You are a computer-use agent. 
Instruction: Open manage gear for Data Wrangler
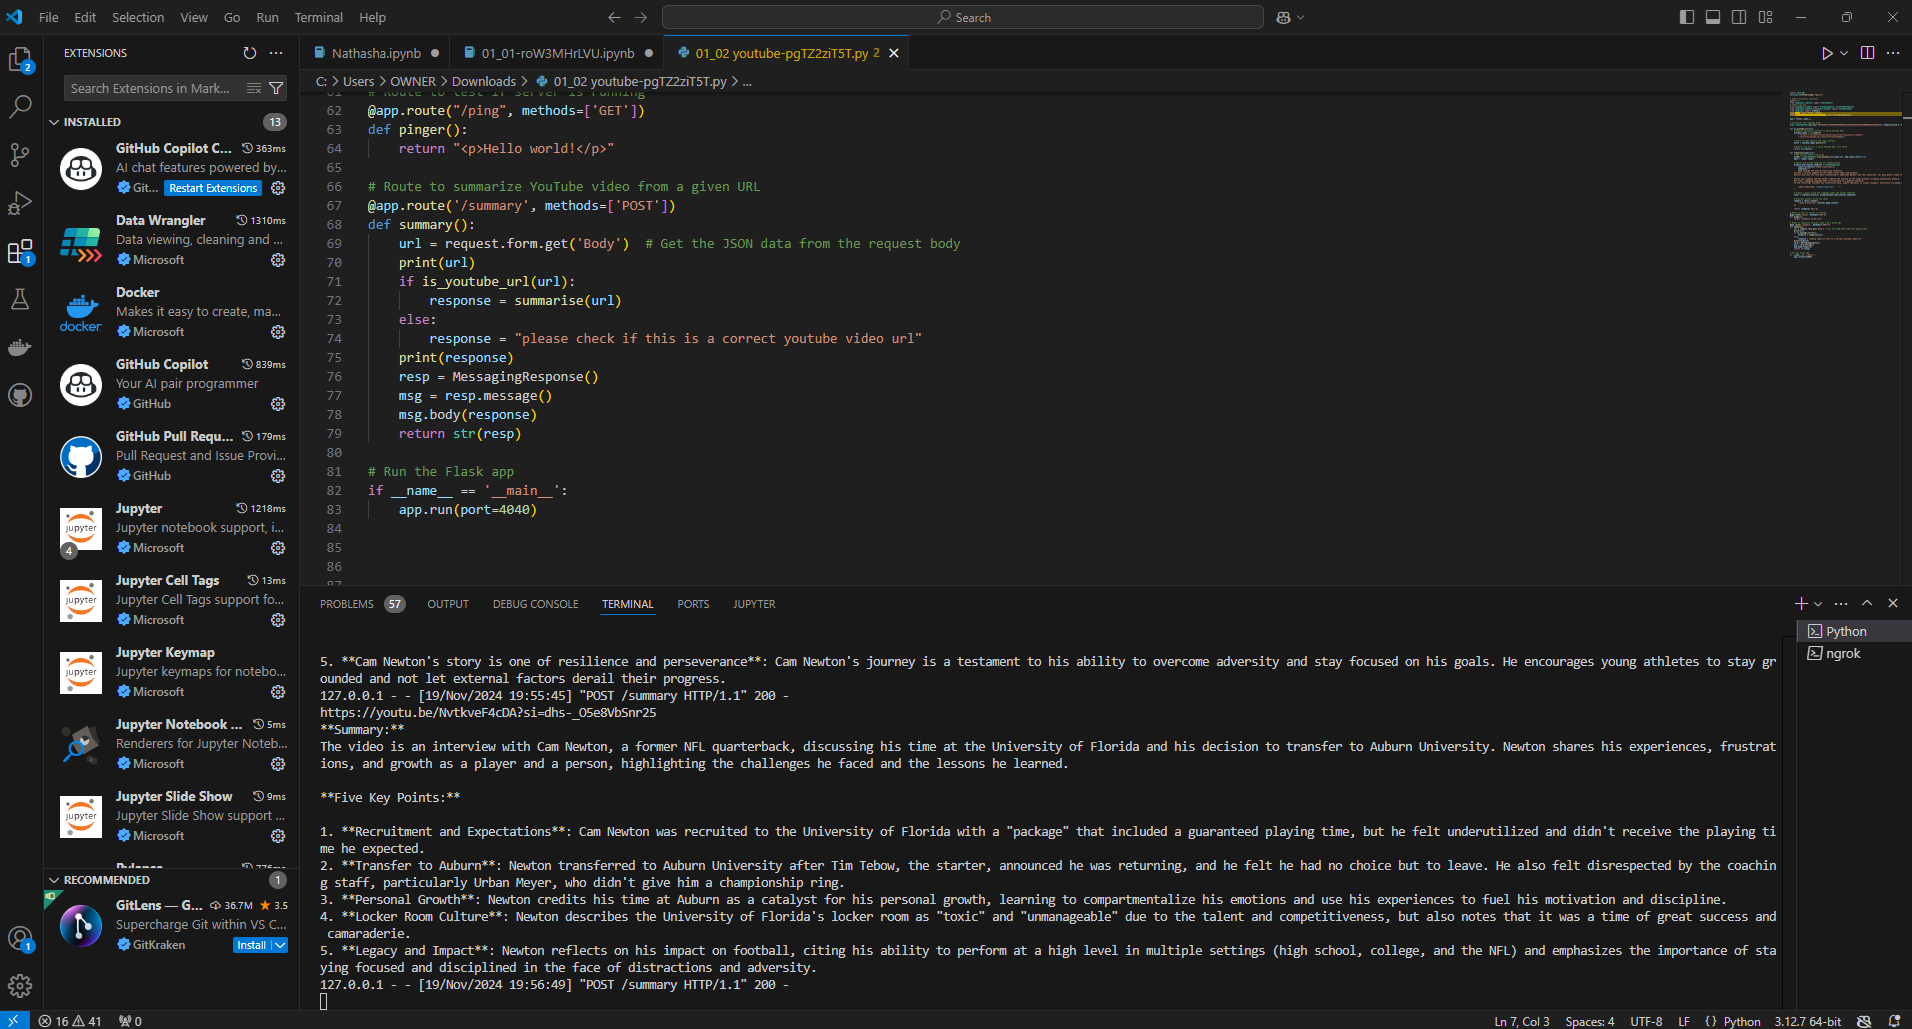tap(278, 260)
